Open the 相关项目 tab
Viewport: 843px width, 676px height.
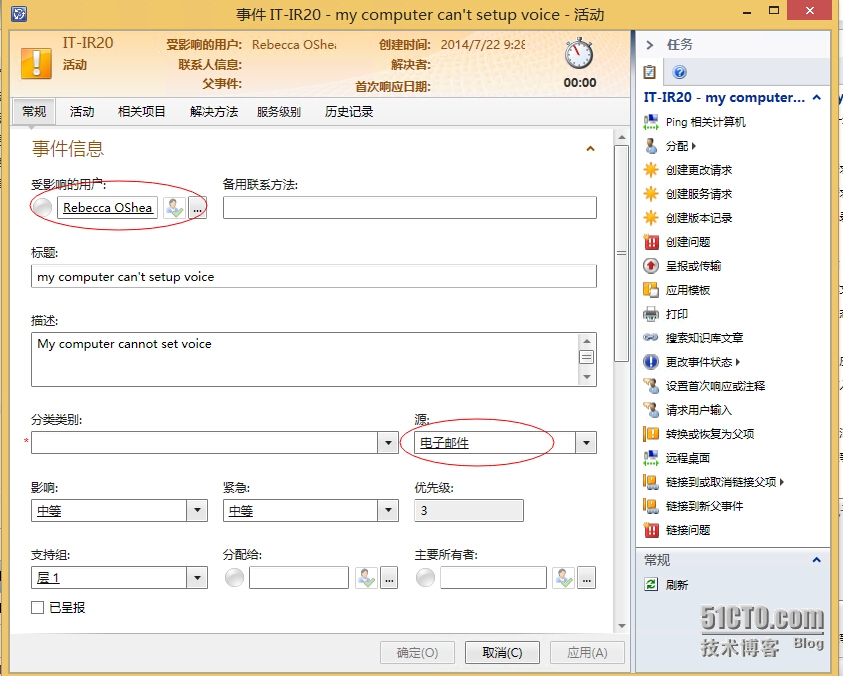pyautogui.click(x=141, y=111)
